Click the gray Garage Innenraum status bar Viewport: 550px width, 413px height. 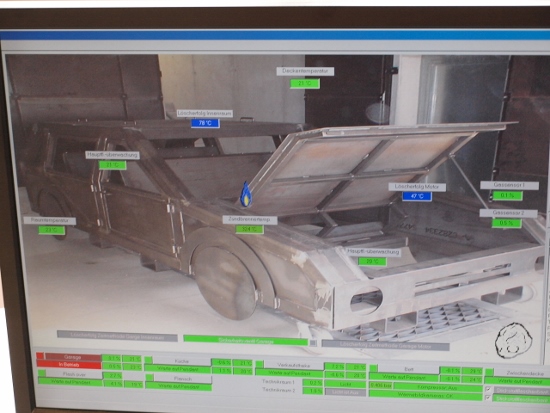point(117,336)
